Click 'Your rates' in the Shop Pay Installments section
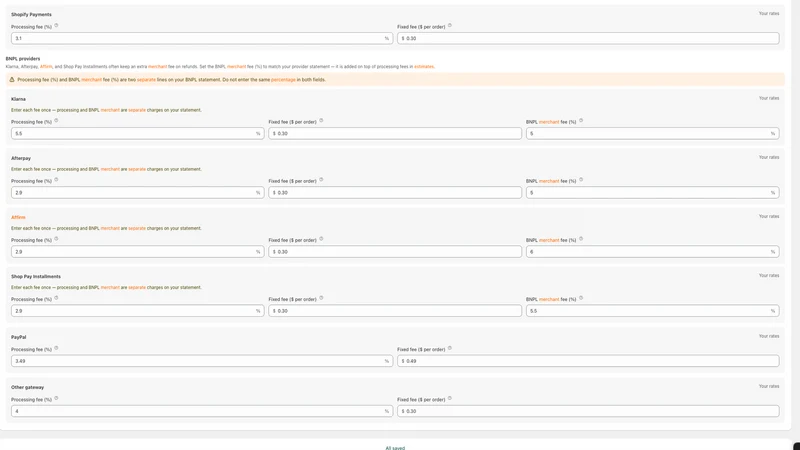800x450 pixels. (x=769, y=276)
